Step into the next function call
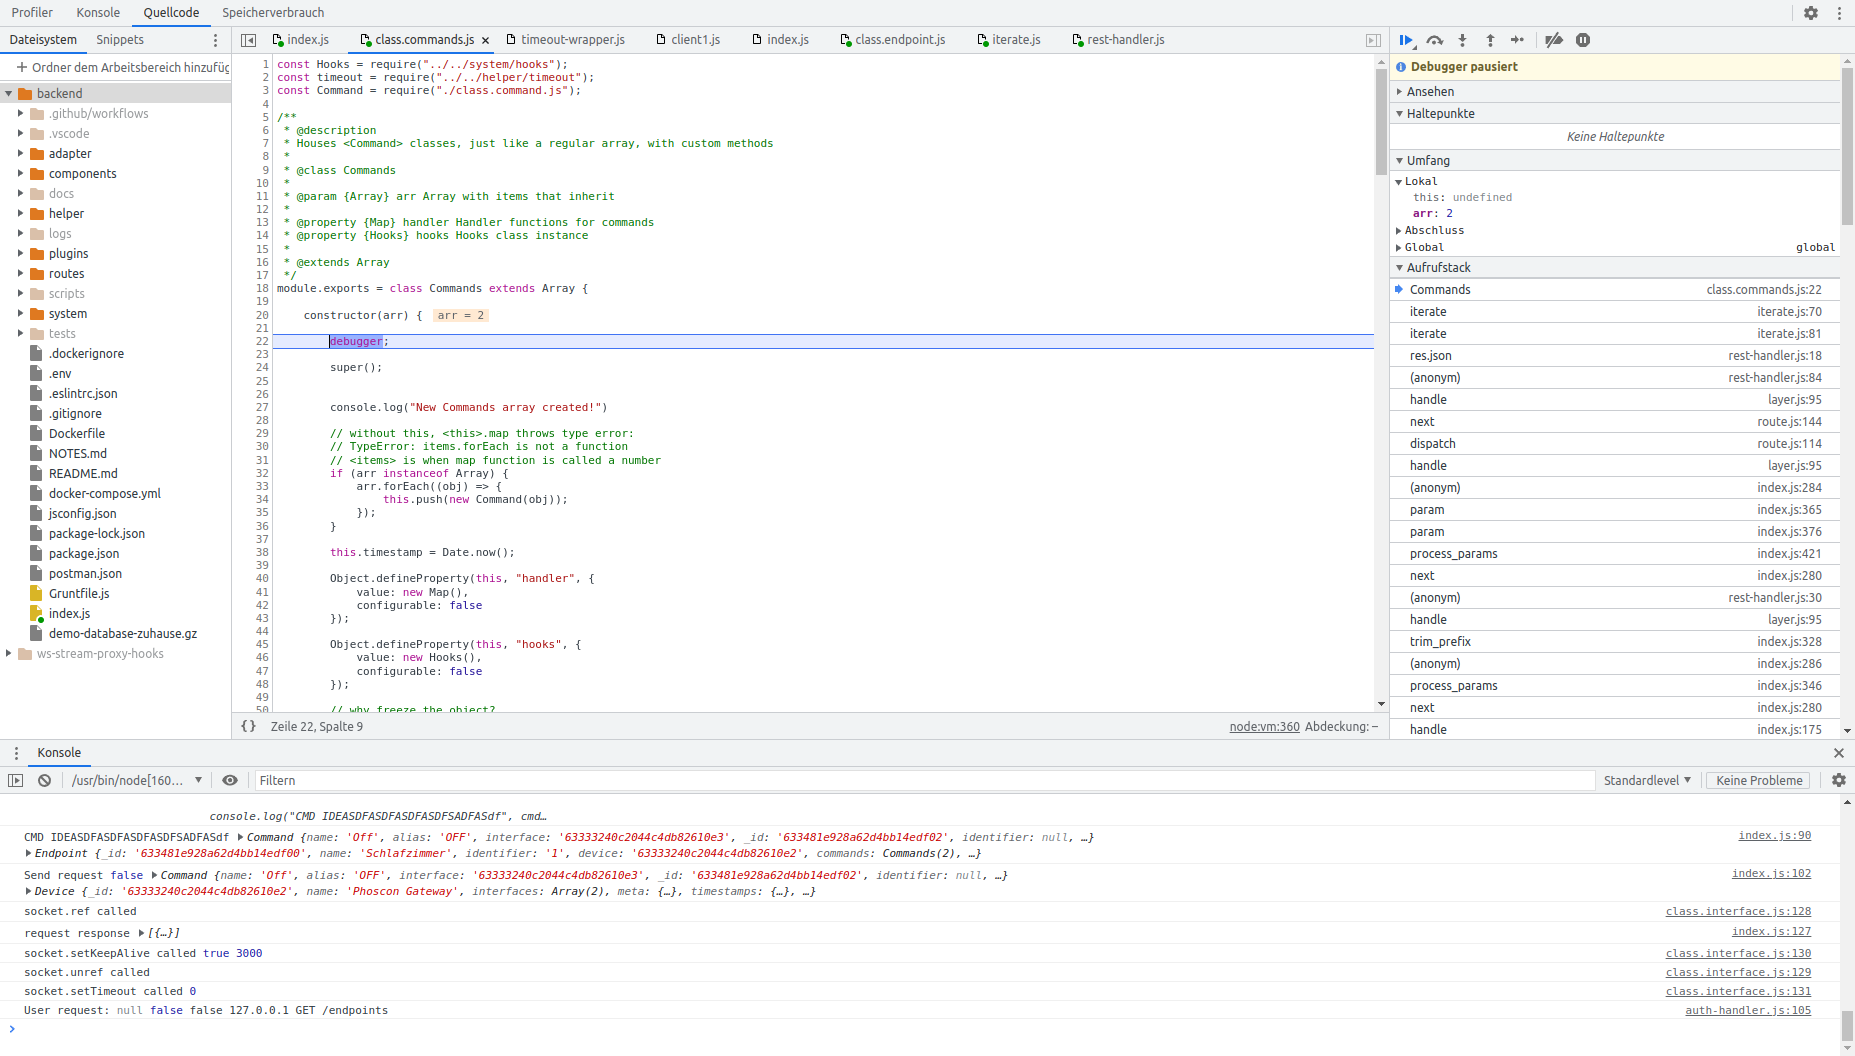Image resolution: width=1855 pixels, height=1056 pixels. pos(1462,40)
